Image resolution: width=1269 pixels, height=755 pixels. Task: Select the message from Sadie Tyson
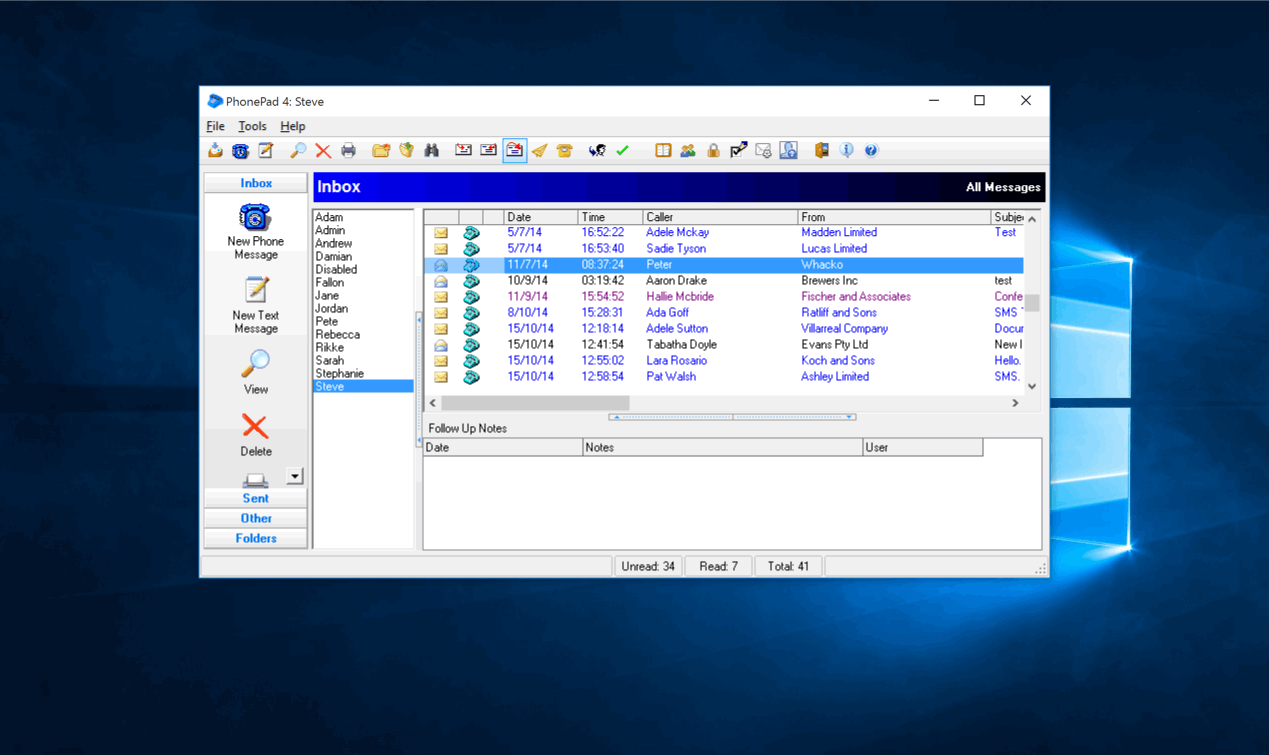coord(724,249)
